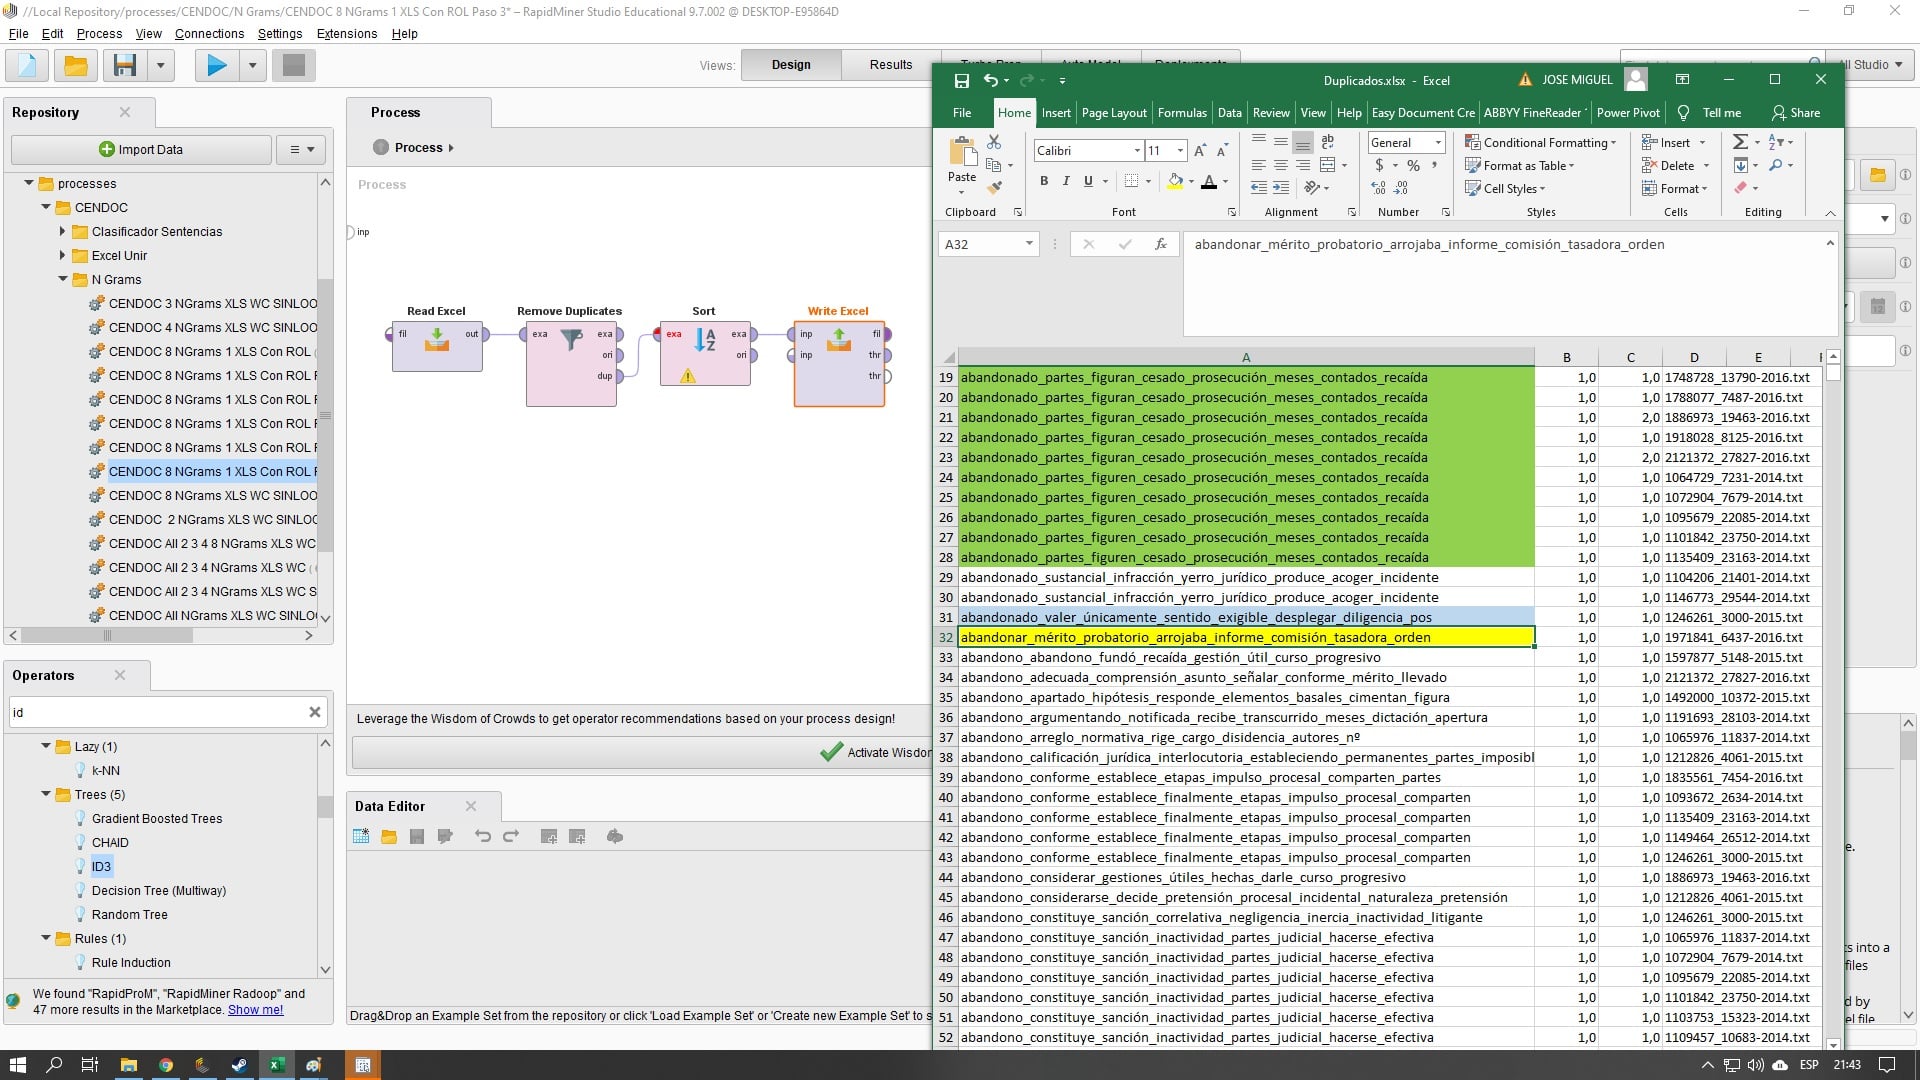Screen dimensions: 1920x1080
Task: Run the process with the blue play button
Action: (216, 66)
